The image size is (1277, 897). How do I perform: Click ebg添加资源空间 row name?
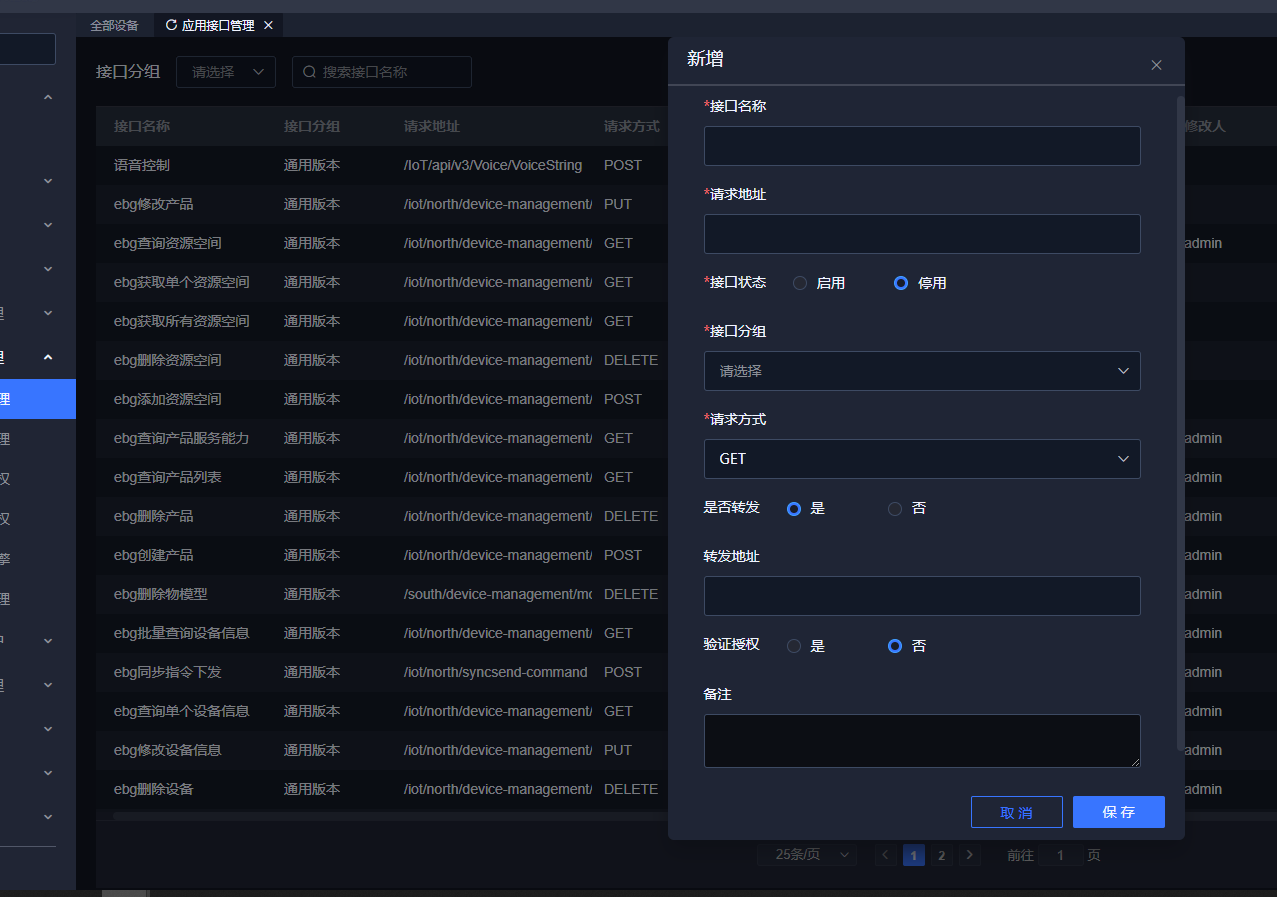168,399
